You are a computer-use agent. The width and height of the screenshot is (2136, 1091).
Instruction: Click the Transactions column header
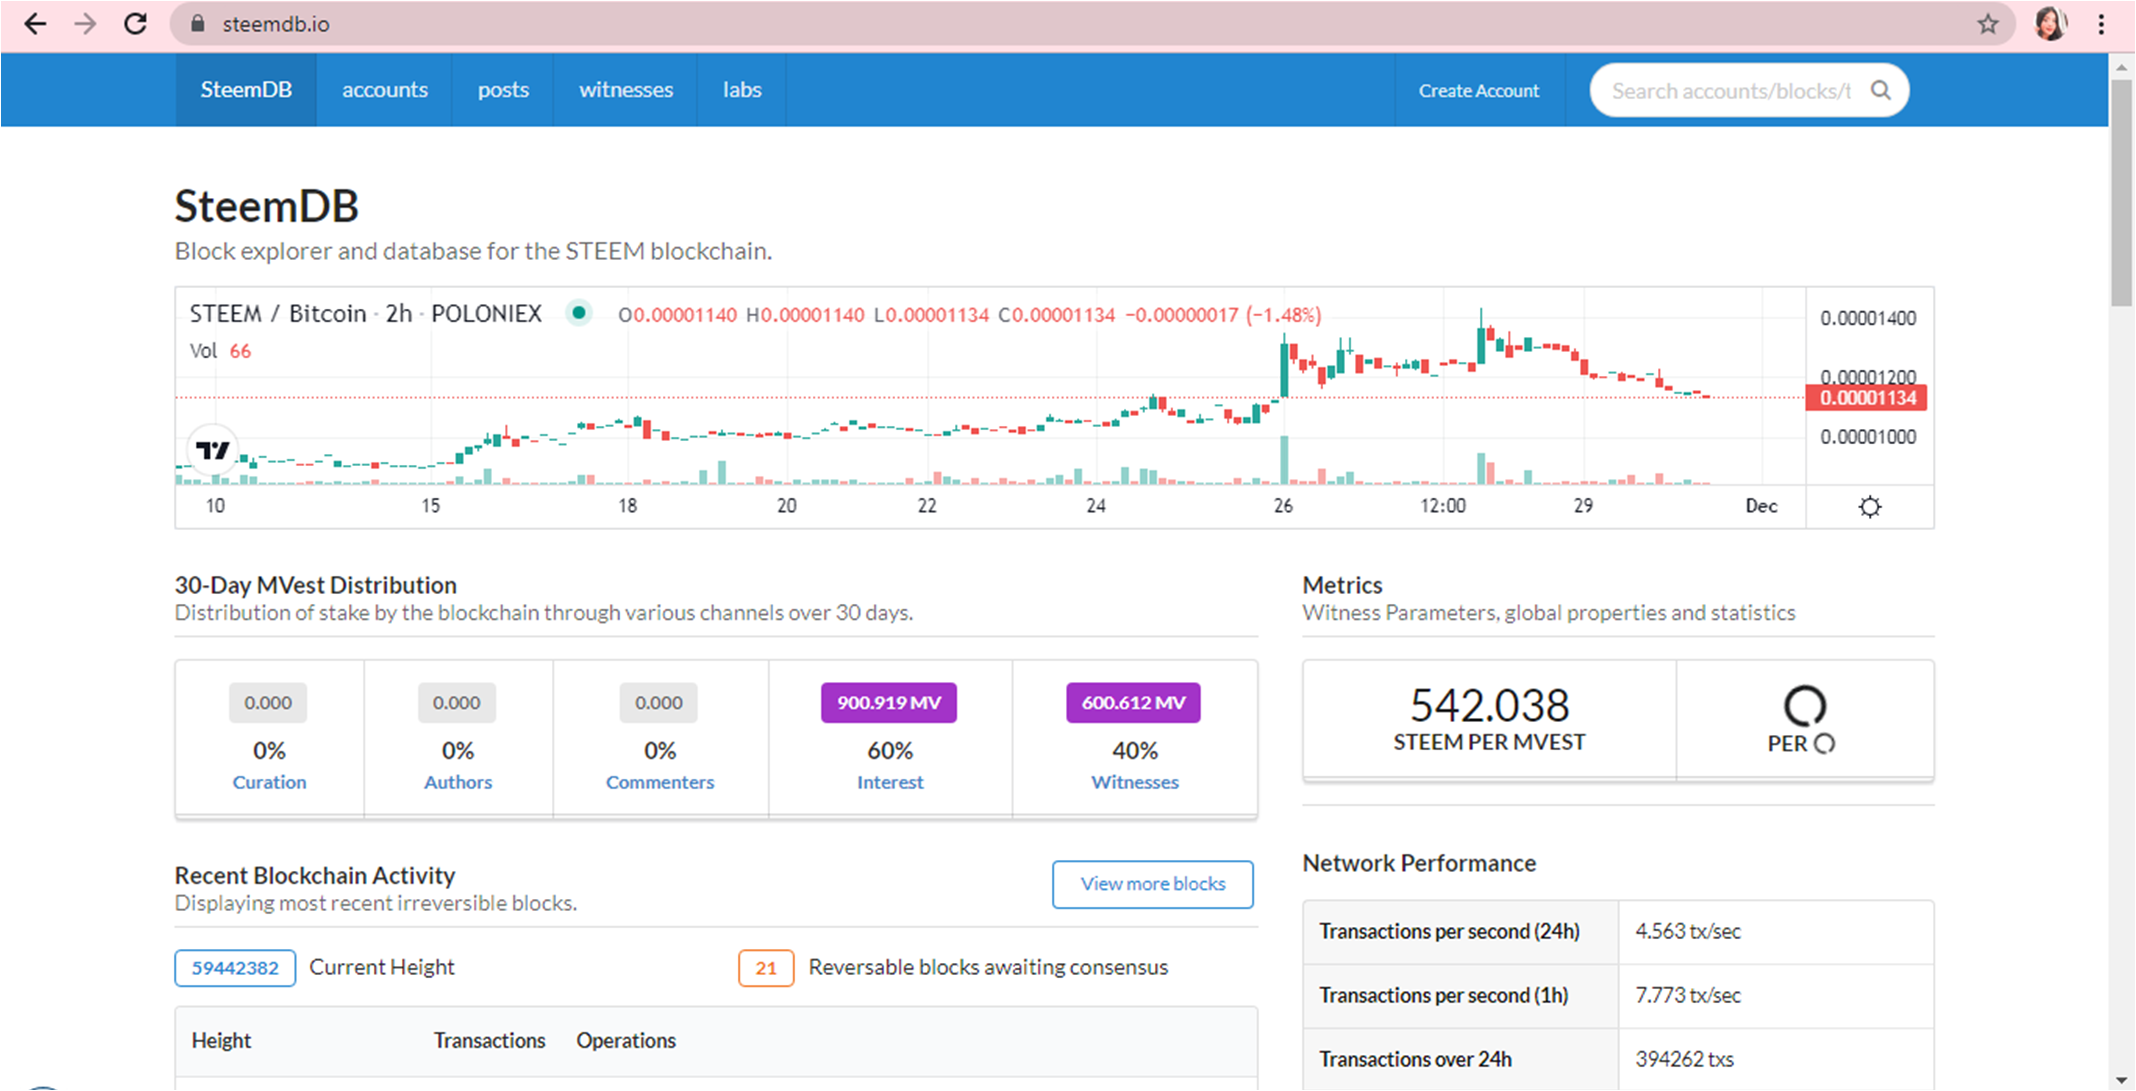(489, 1041)
